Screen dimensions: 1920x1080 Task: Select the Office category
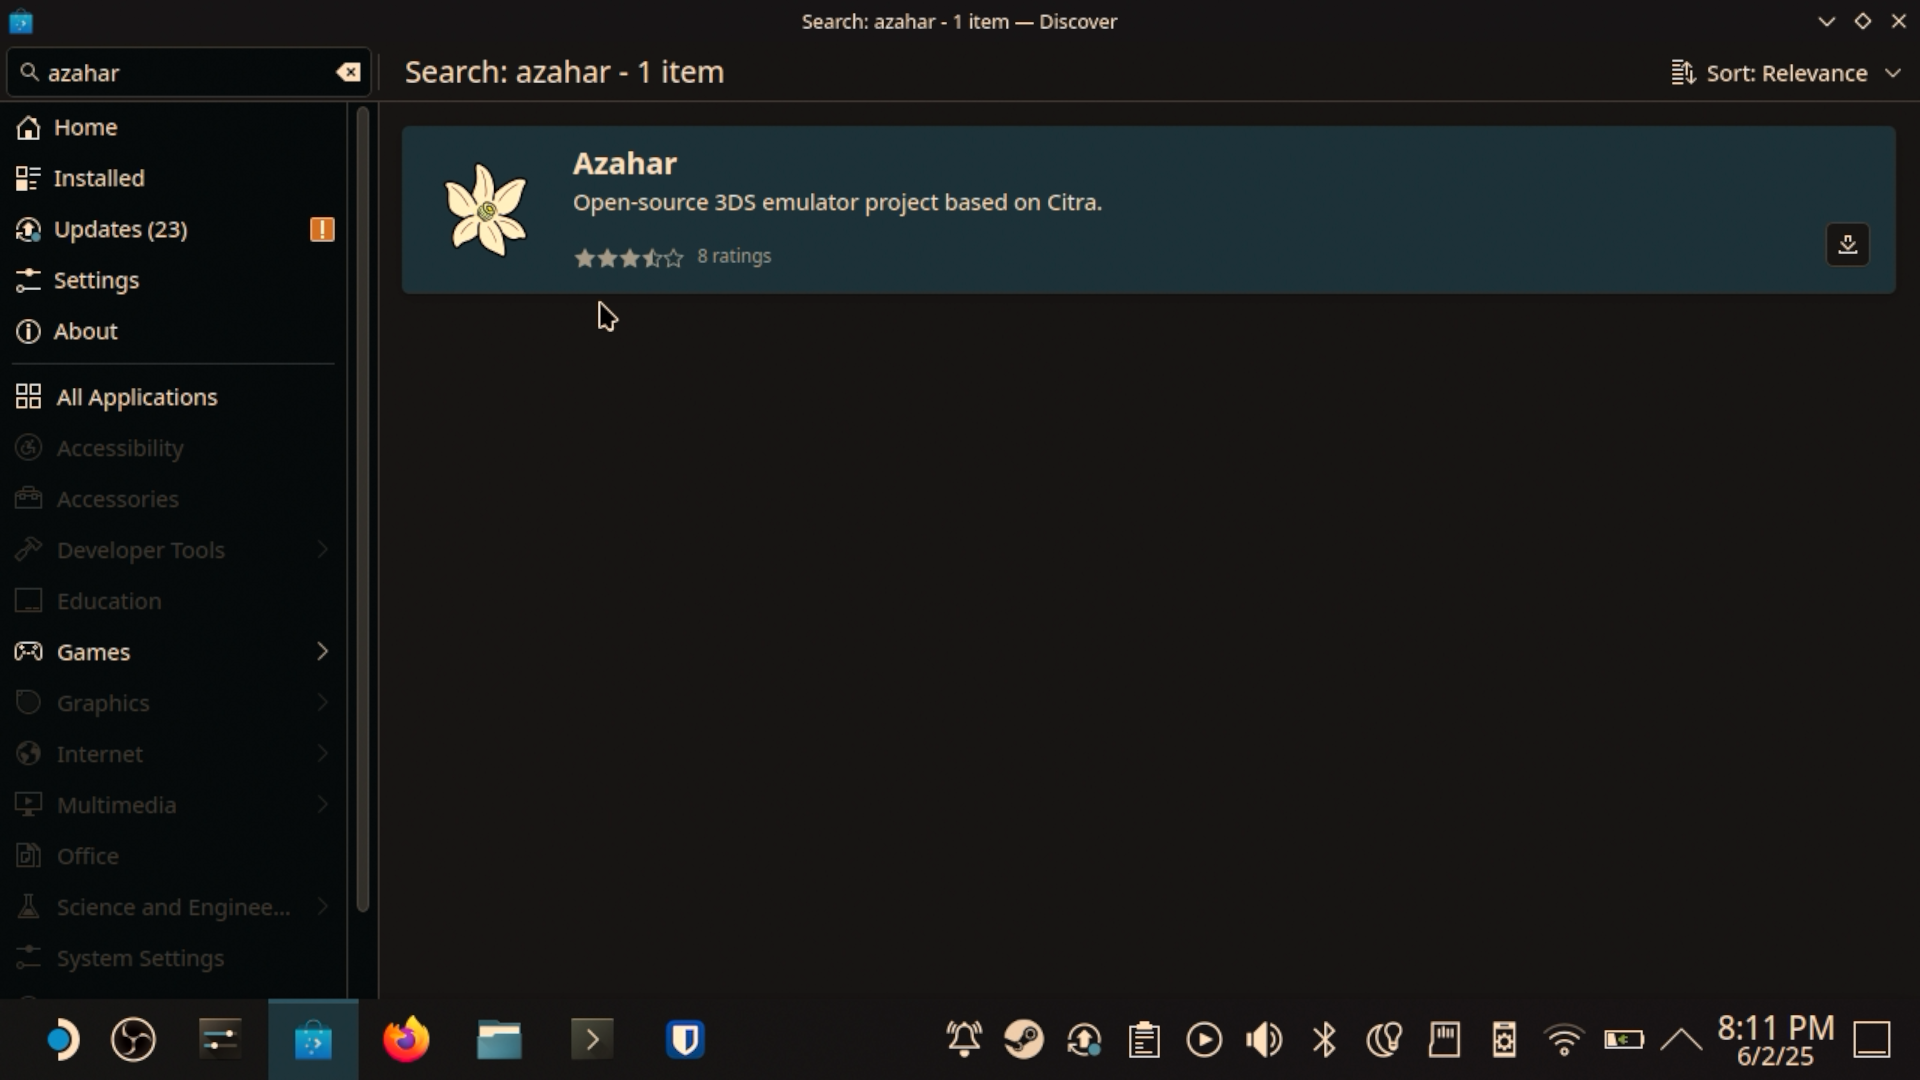pyautogui.click(x=173, y=856)
